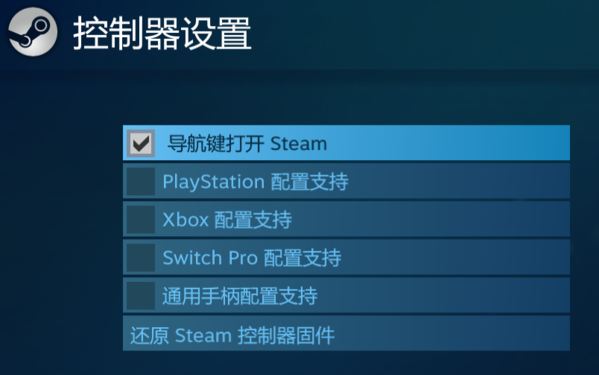The width and height of the screenshot is (599, 375).
Task: Click the 通用手柄配置支持 label text
Action: click(240, 296)
